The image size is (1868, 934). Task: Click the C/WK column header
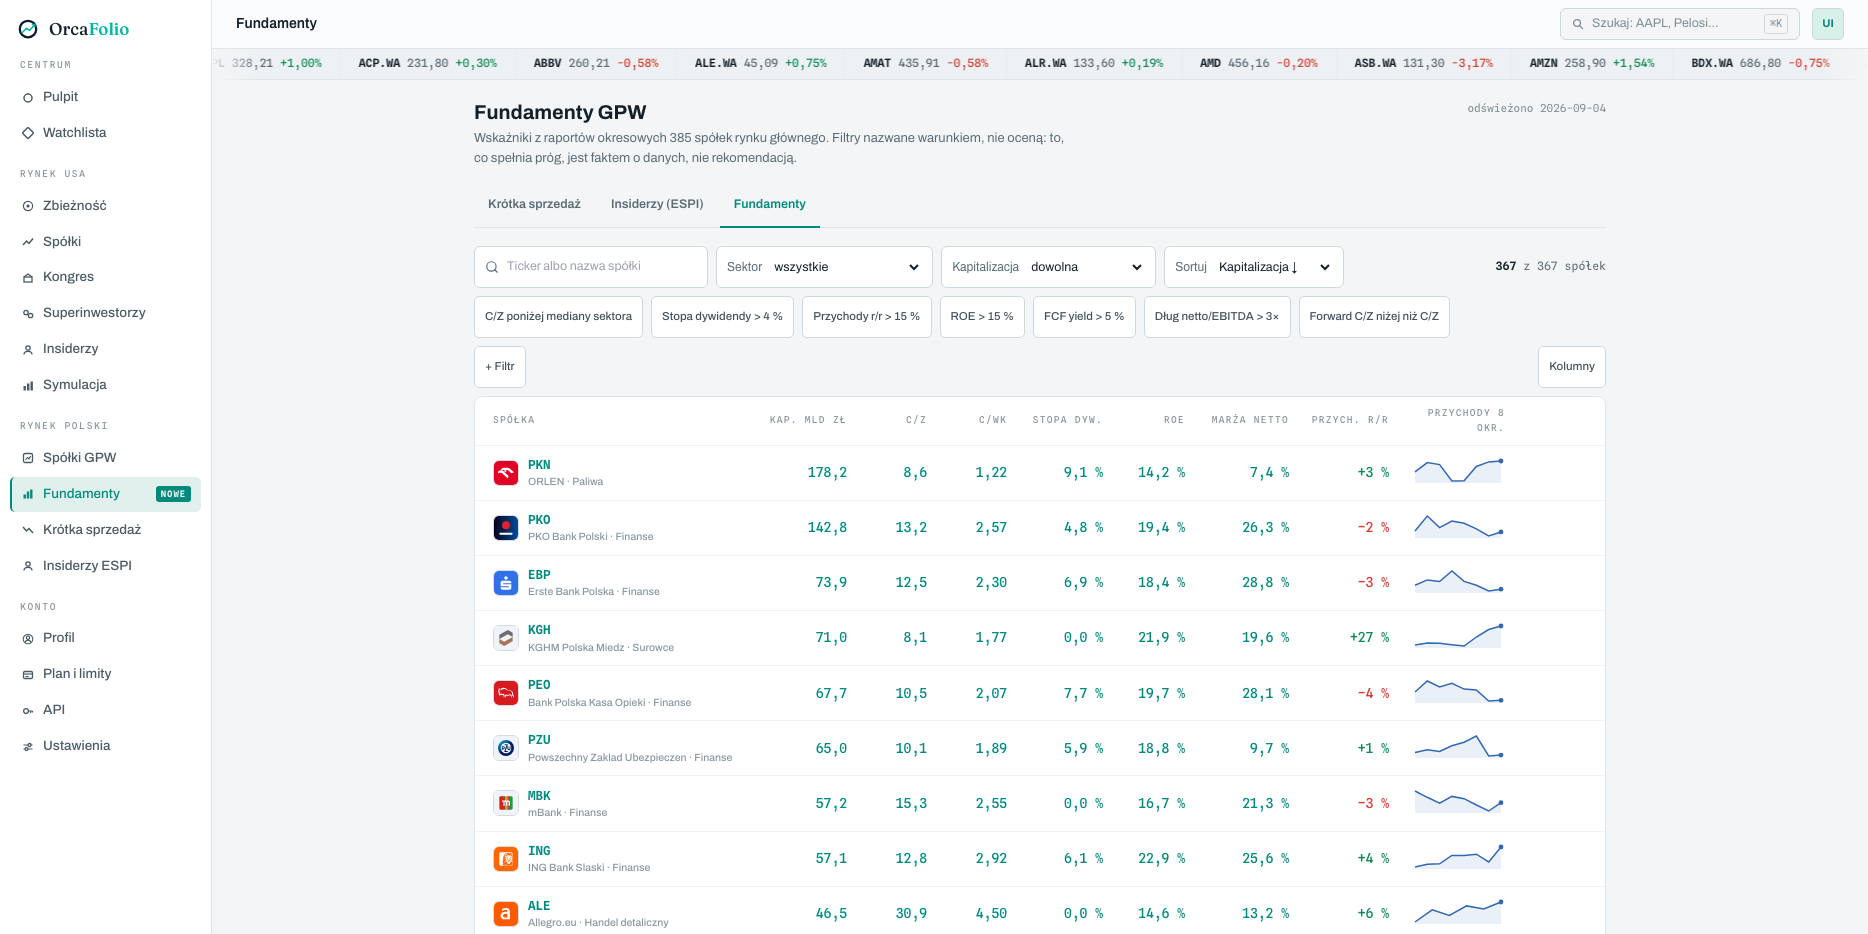(x=993, y=420)
